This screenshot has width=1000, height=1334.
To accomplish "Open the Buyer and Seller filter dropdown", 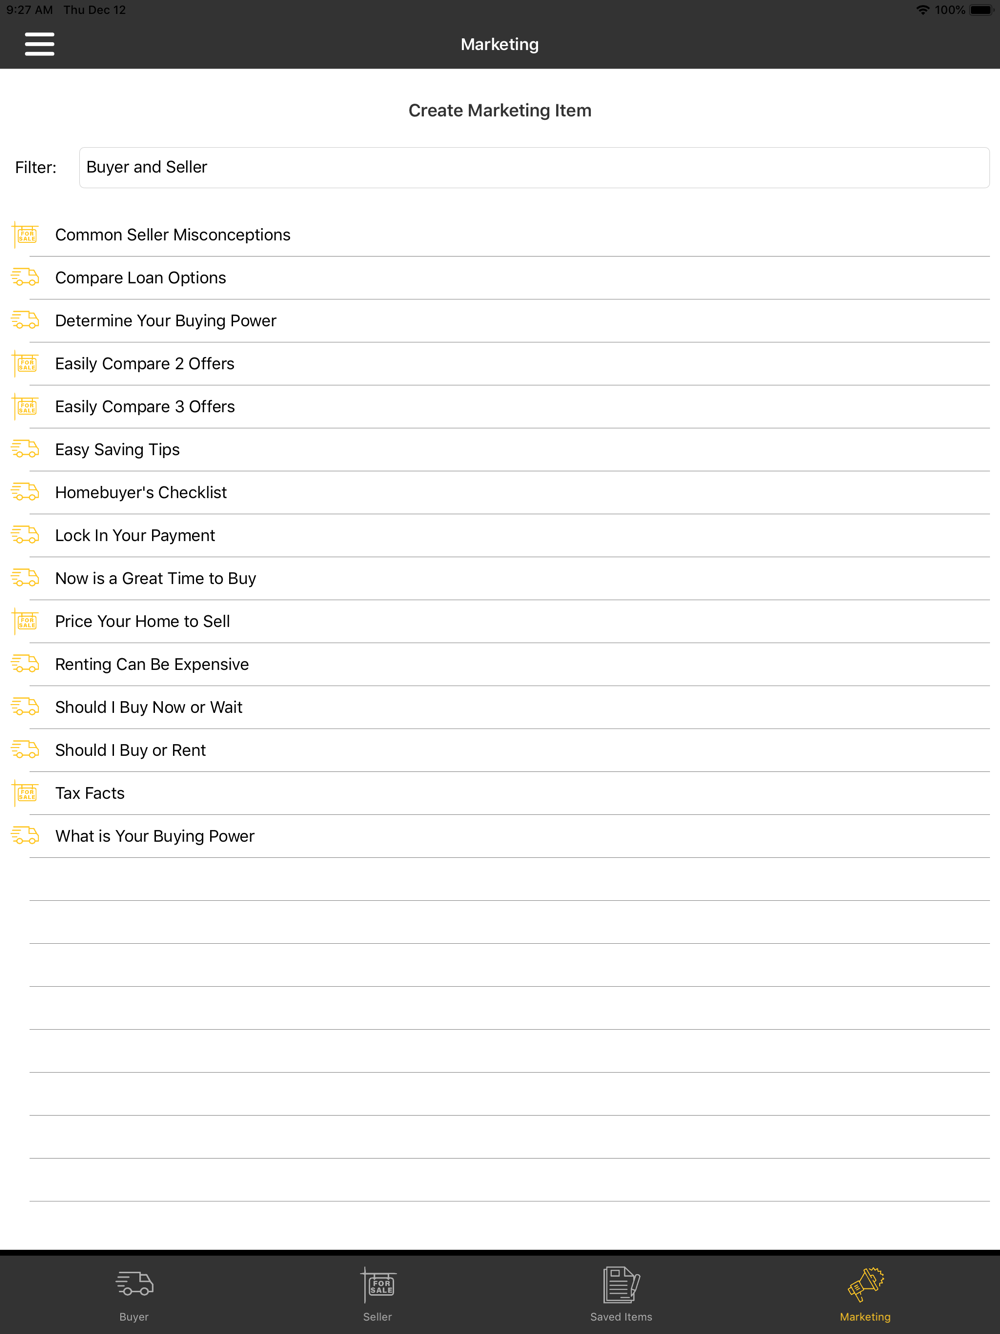I will [534, 167].
